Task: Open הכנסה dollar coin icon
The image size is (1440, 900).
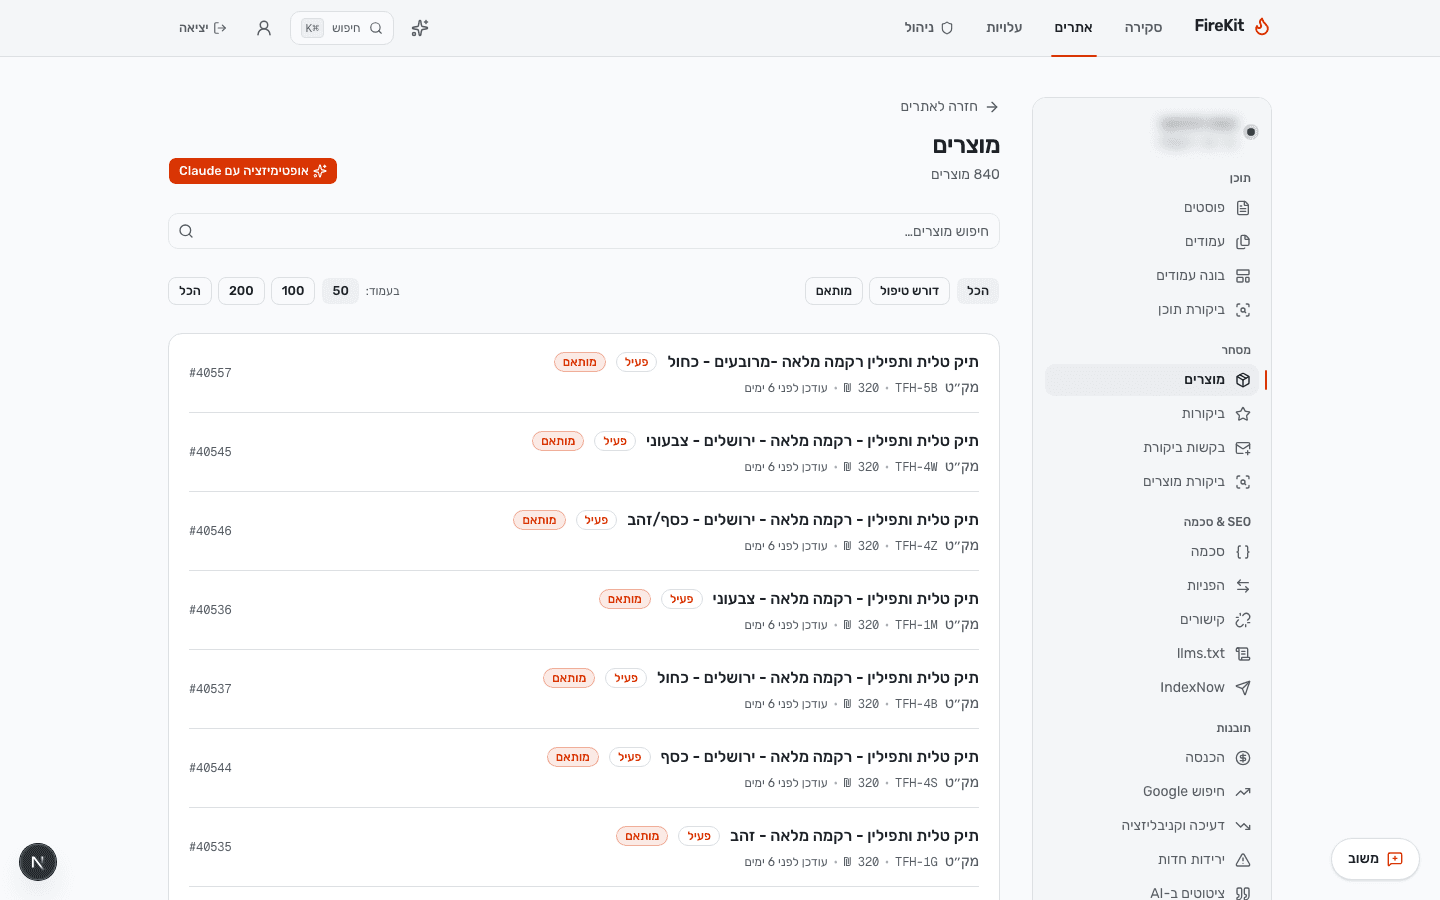Action: point(1243,758)
